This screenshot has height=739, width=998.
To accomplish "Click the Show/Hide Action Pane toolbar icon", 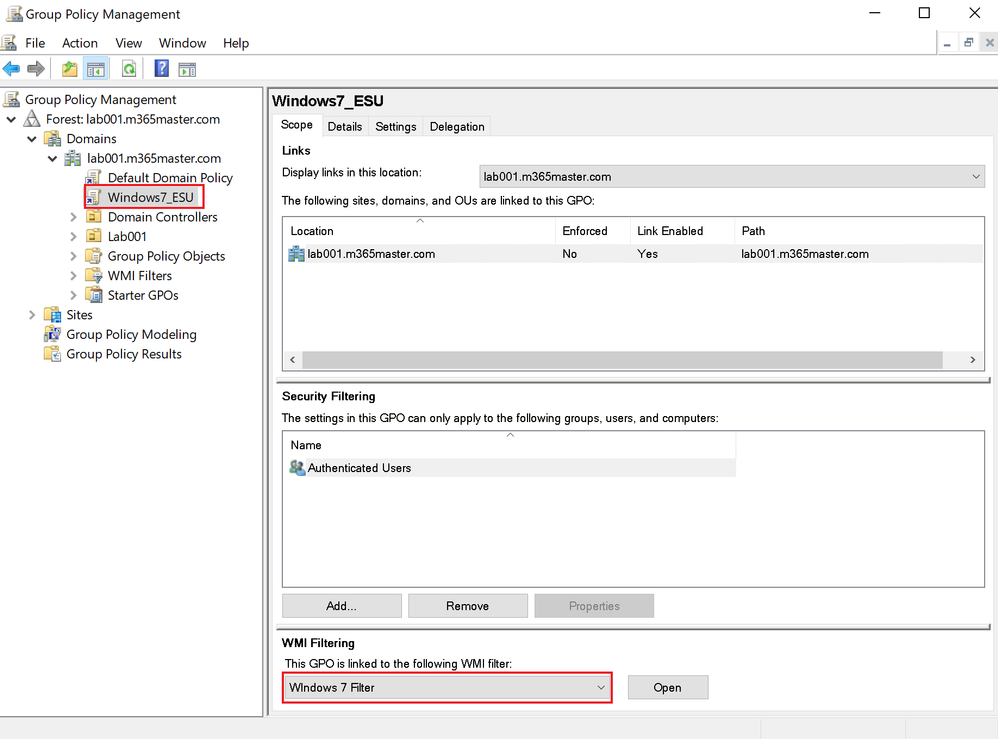I will (x=187, y=68).
